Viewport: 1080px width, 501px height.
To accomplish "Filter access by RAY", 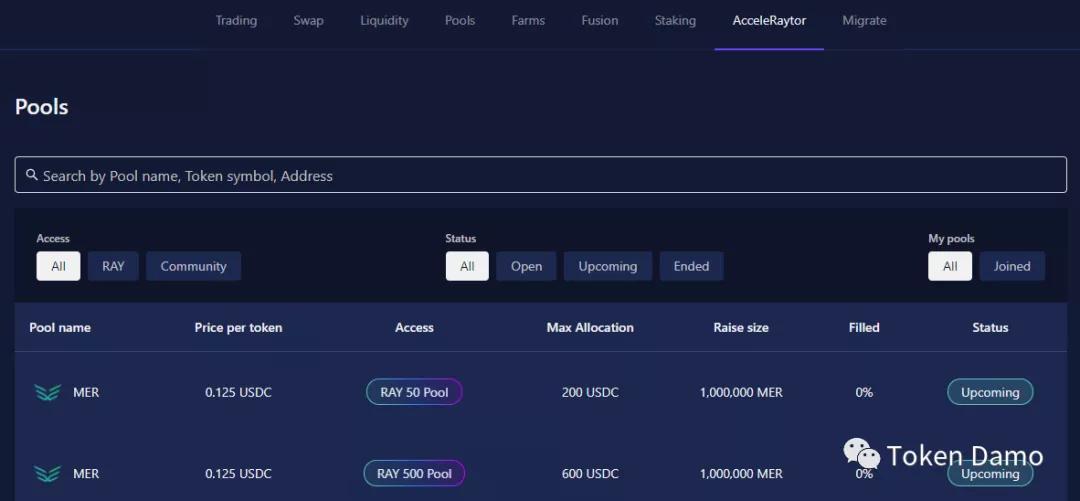I will [x=113, y=266].
